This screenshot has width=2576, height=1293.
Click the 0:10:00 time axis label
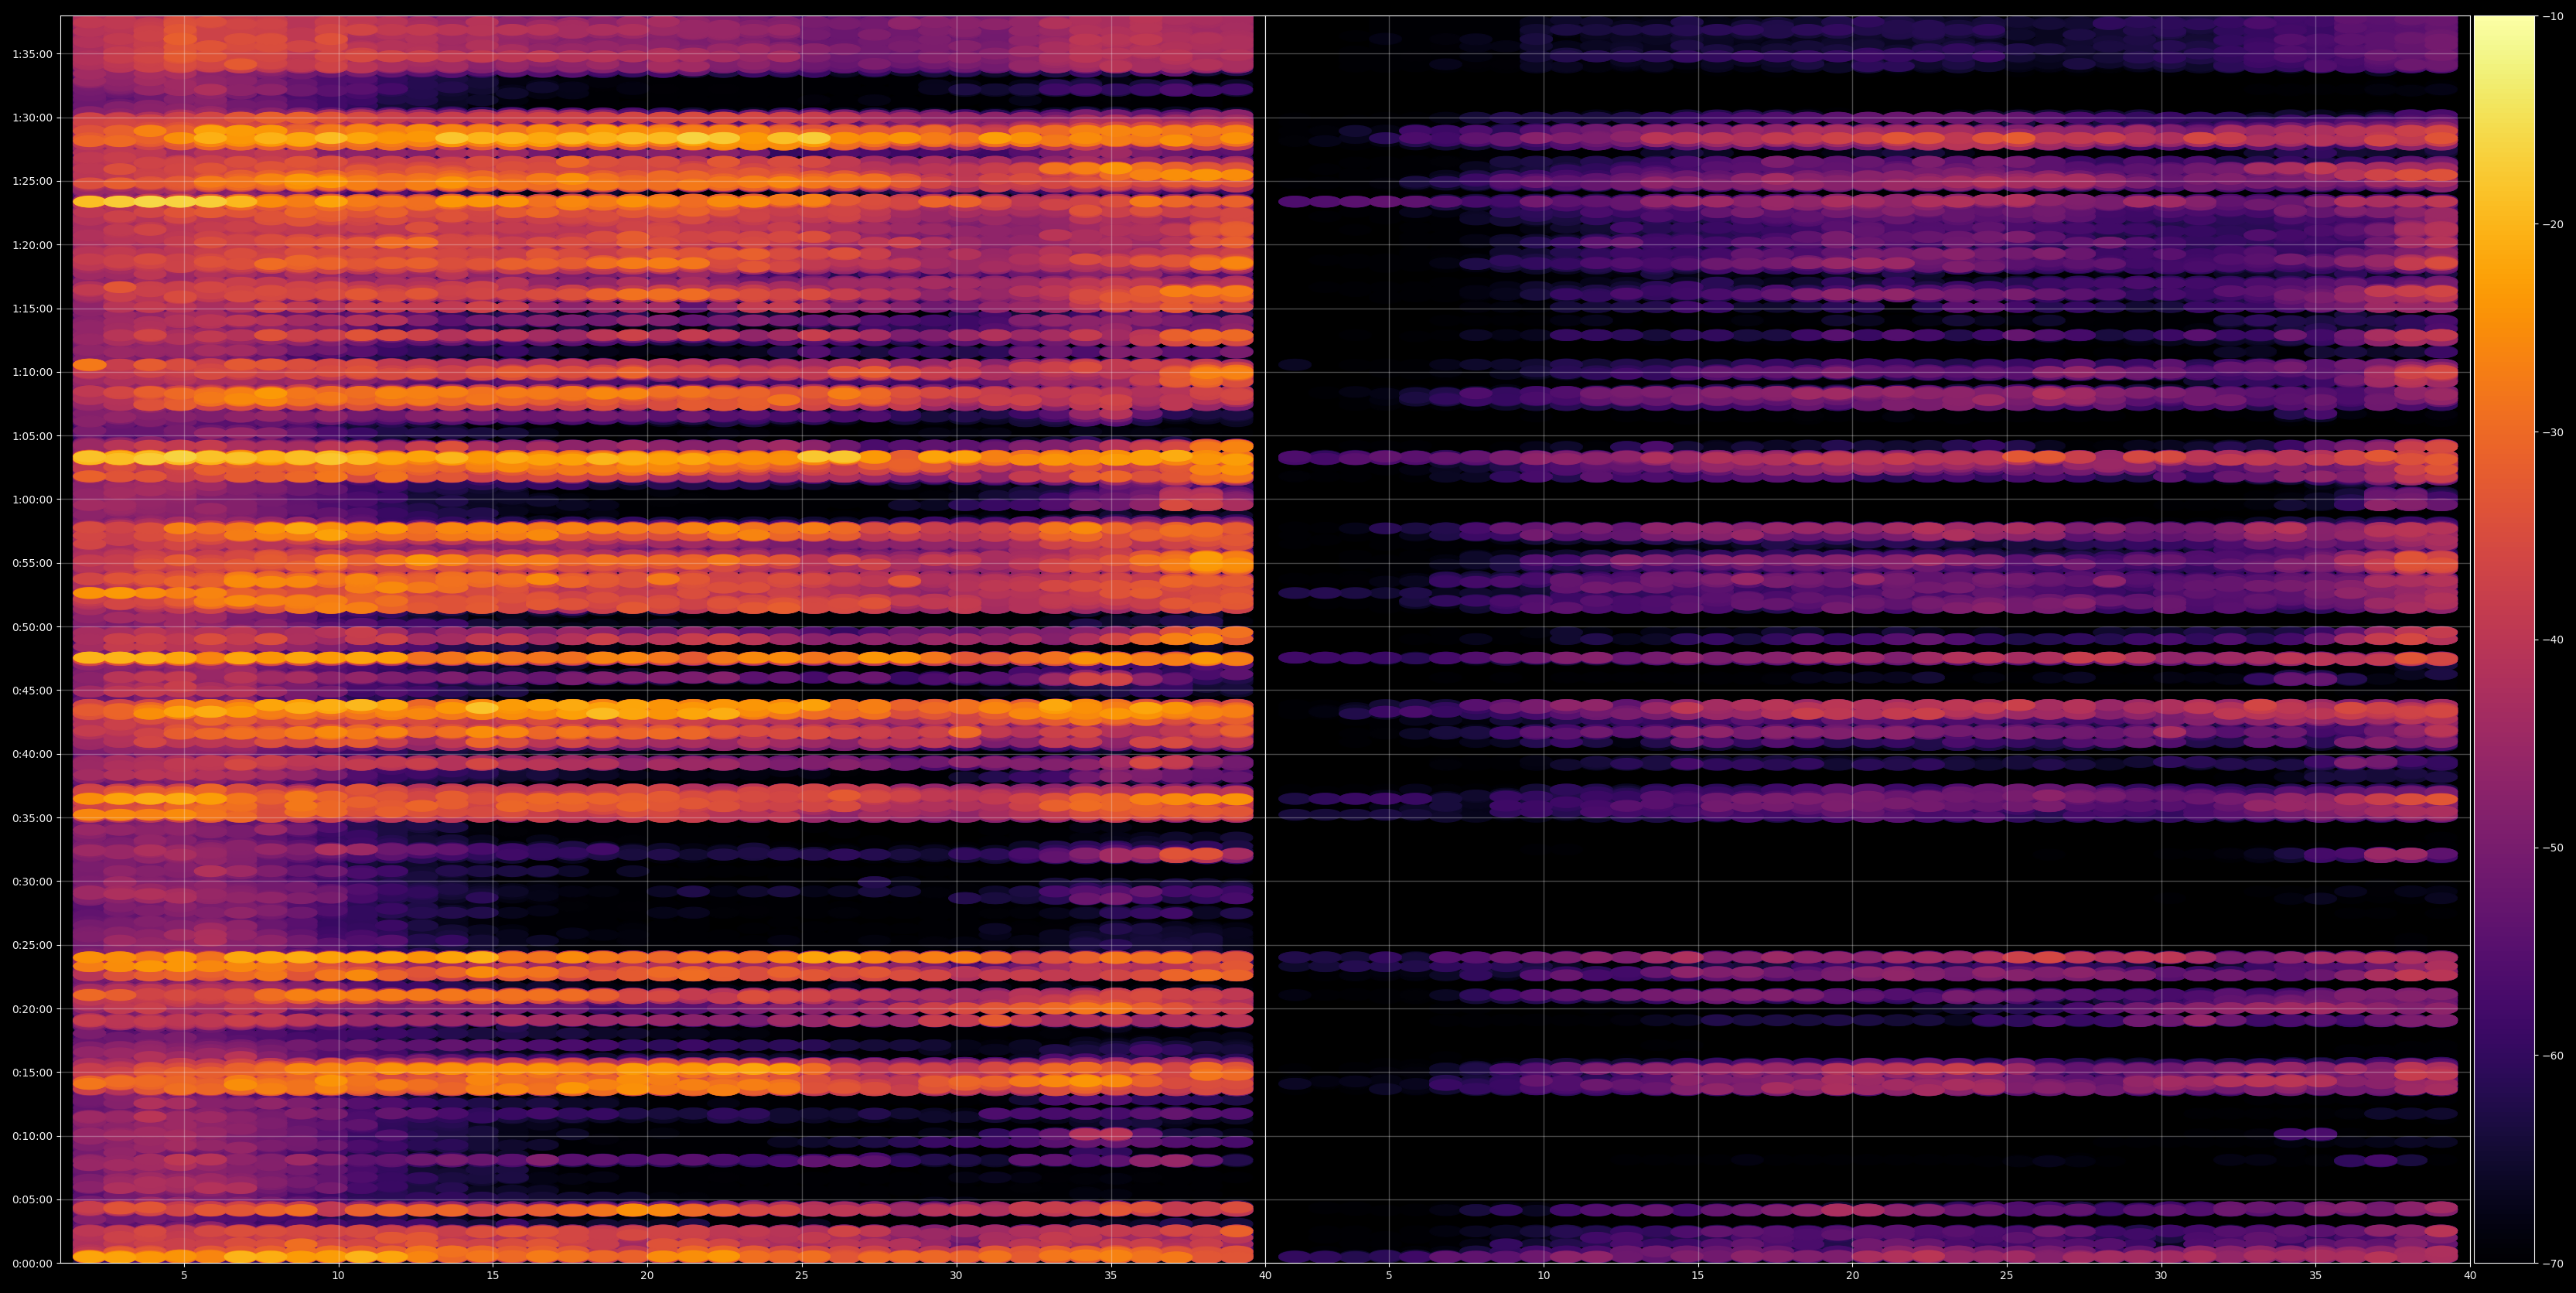[32, 1136]
